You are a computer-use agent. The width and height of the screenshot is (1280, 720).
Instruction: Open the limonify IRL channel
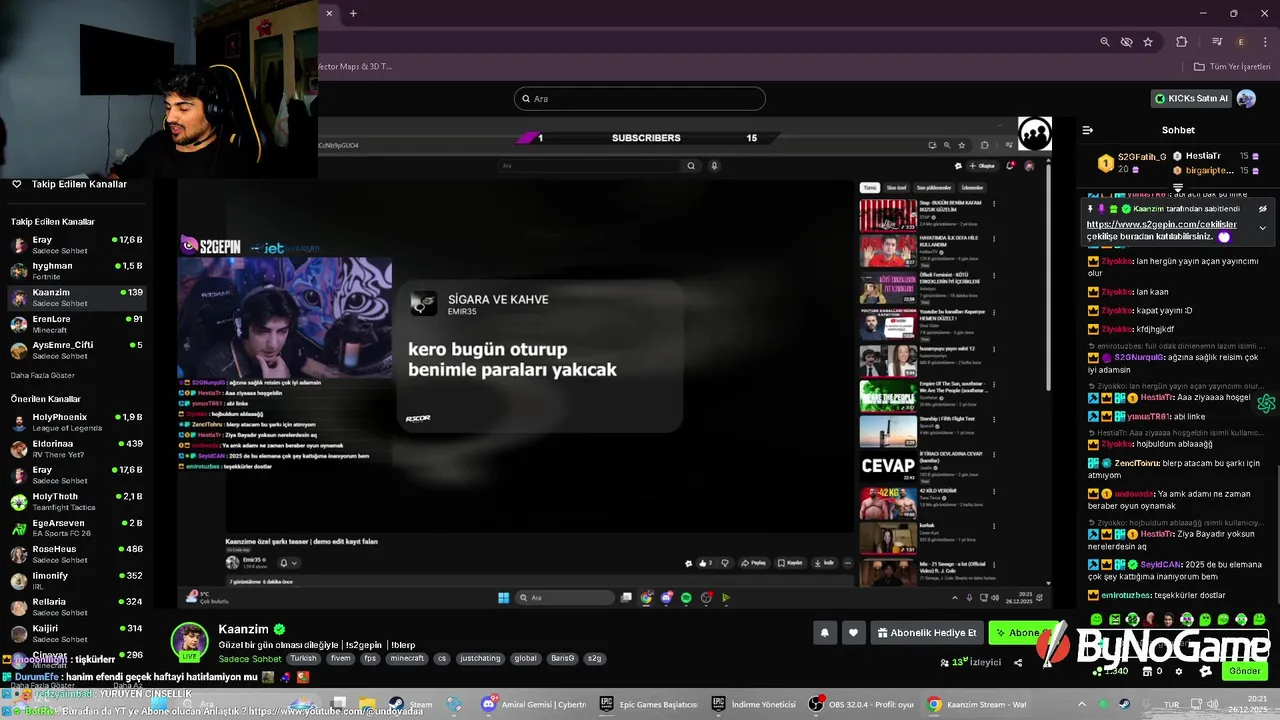point(78,581)
